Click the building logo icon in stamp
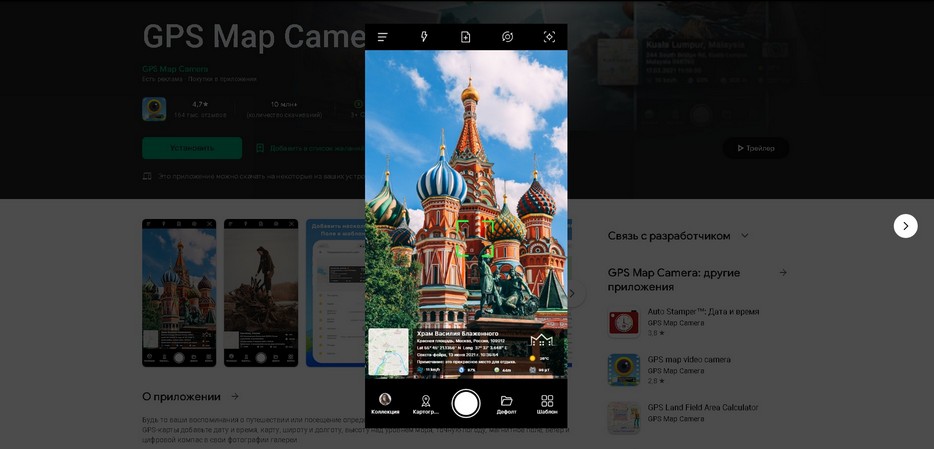 click(541, 340)
